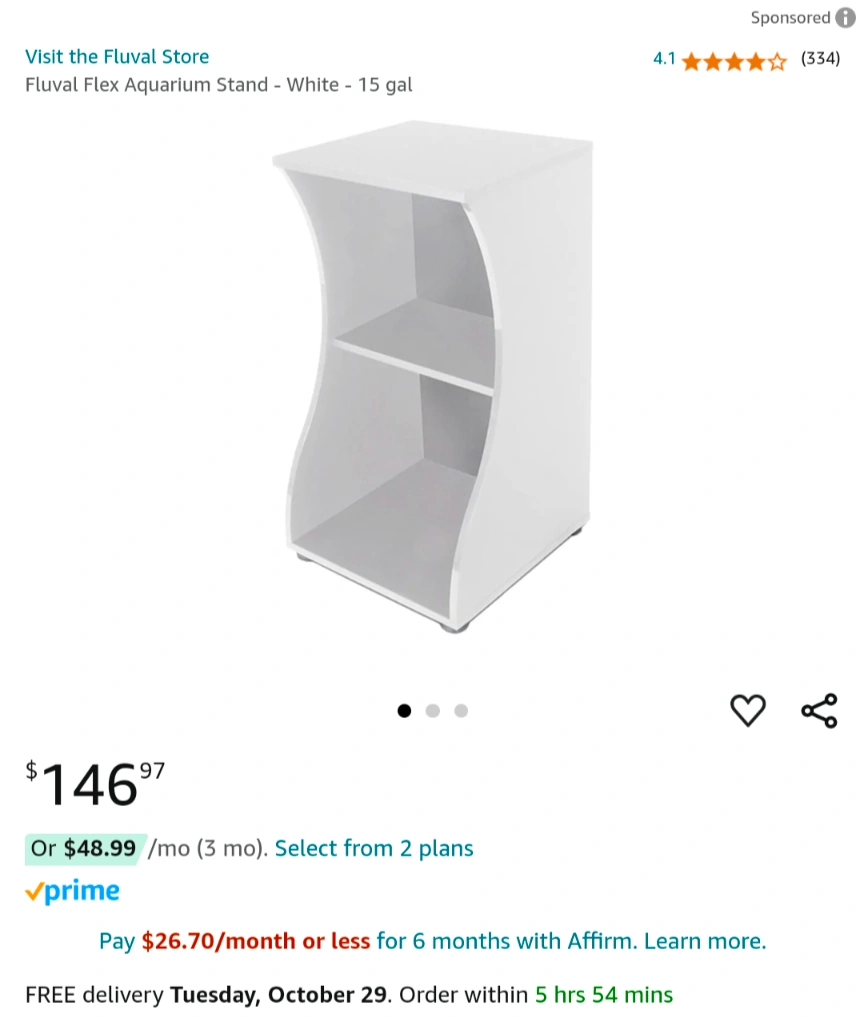Image resolution: width=864 pixels, height=1017 pixels.
Task: Click the $146.97 price
Action: [x=95, y=784]
